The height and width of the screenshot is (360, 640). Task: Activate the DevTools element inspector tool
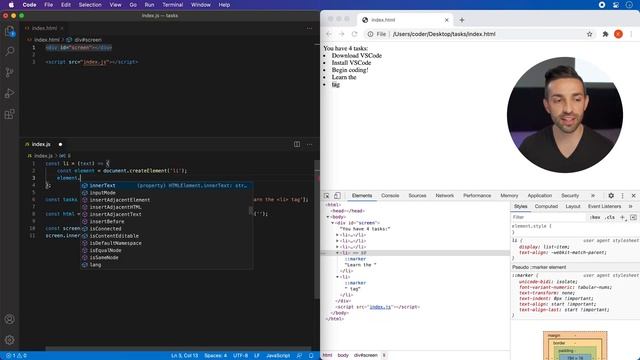click(326, 196)
